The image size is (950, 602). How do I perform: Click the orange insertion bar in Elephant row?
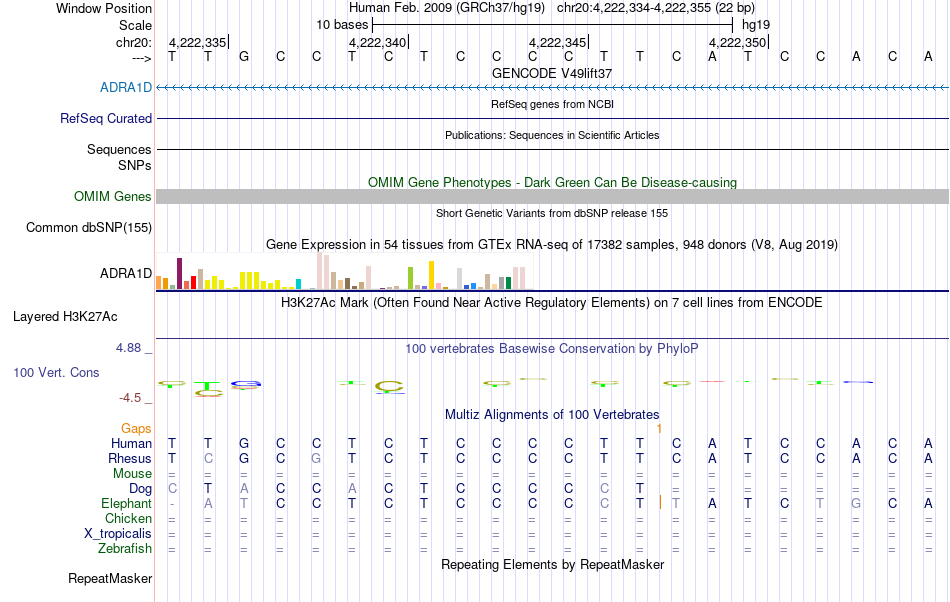660,503
